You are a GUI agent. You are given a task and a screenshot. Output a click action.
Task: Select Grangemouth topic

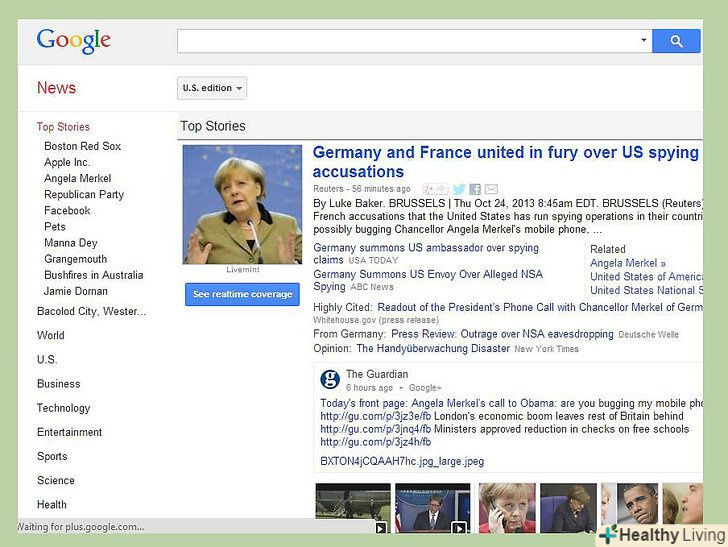coord(76,259)
